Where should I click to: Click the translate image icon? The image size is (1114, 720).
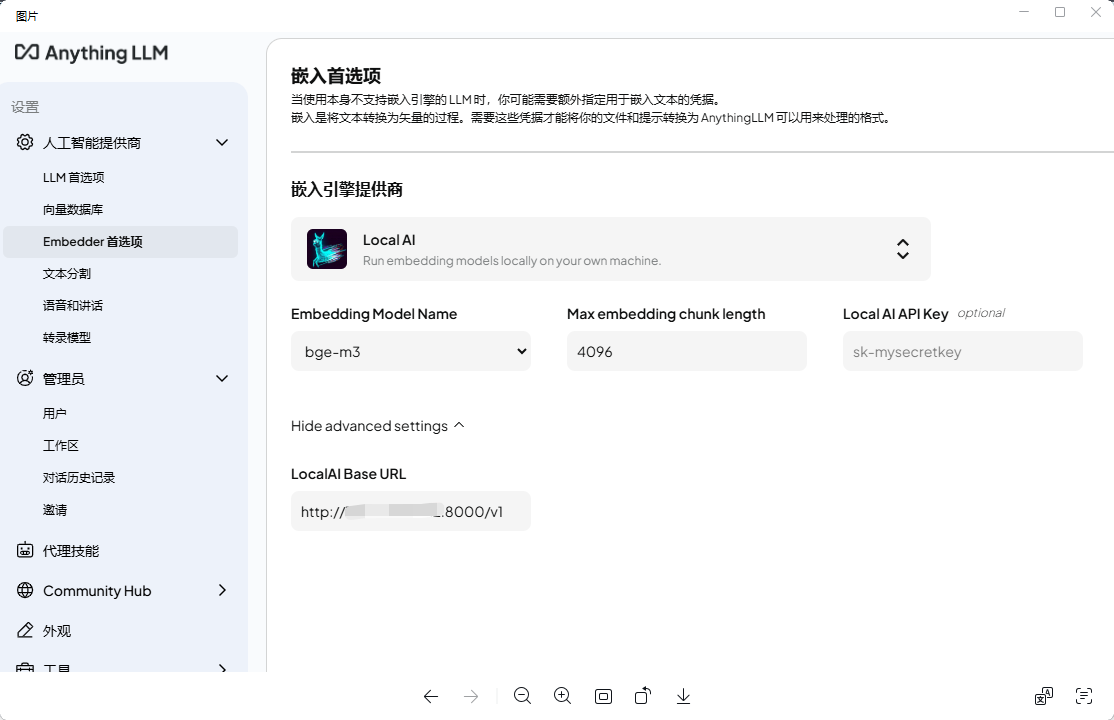pyautogui.click(x=1044, y=696)
